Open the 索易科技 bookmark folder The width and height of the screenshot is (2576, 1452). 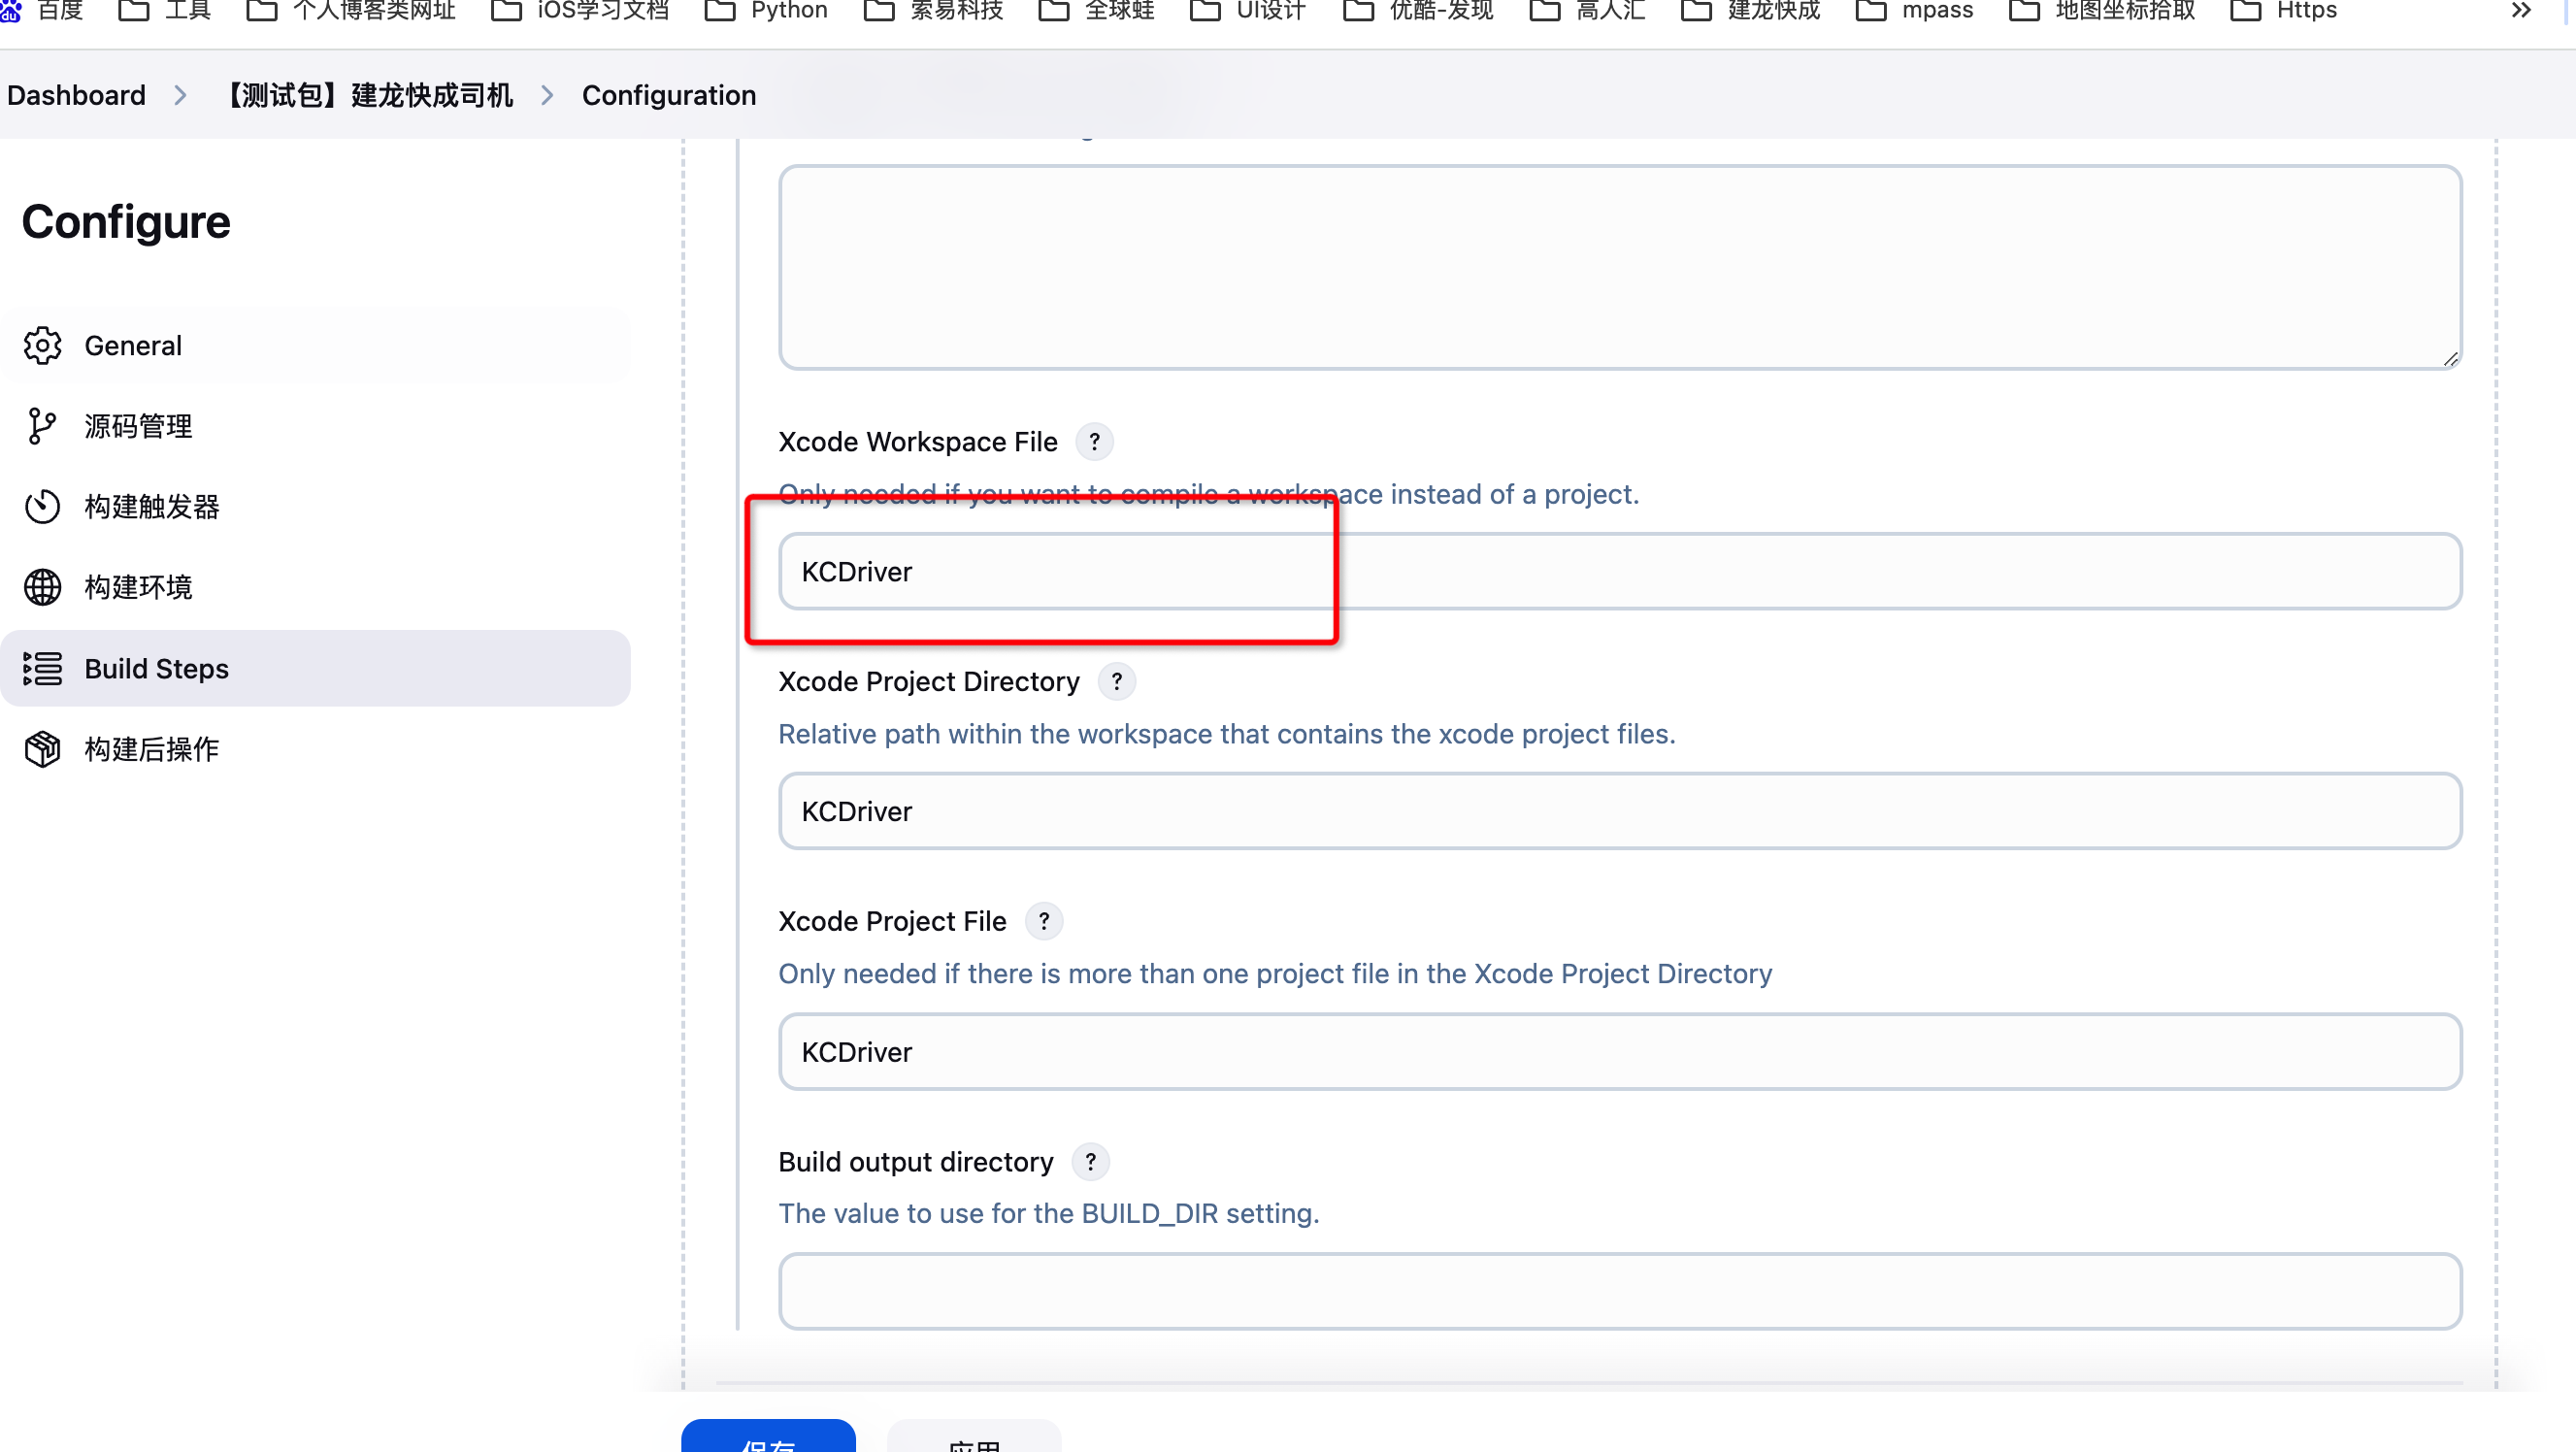pos(933,11)
